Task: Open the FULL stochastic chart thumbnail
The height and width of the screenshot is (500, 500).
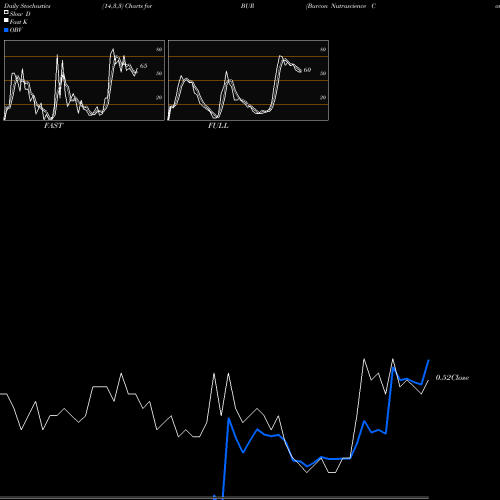Action: [x=248, y=80]
